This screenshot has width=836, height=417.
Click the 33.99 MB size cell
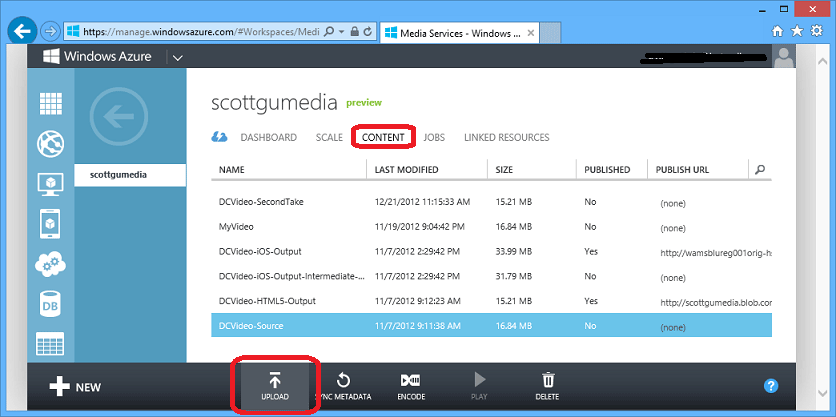click(513, 251)
